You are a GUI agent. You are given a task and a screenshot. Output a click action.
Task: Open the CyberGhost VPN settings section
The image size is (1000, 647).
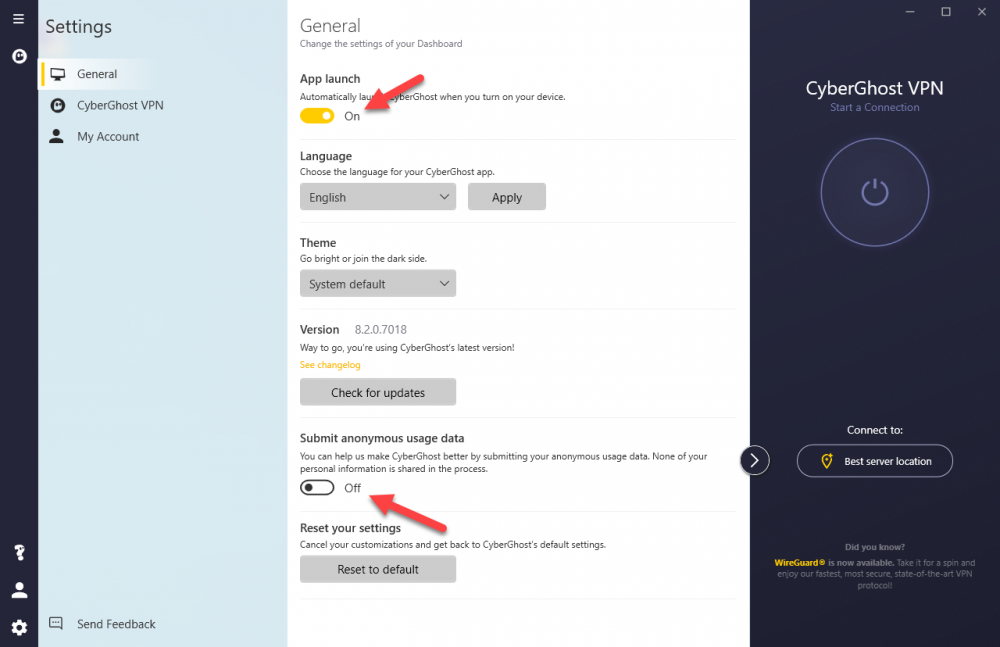[x=119, y=105]
